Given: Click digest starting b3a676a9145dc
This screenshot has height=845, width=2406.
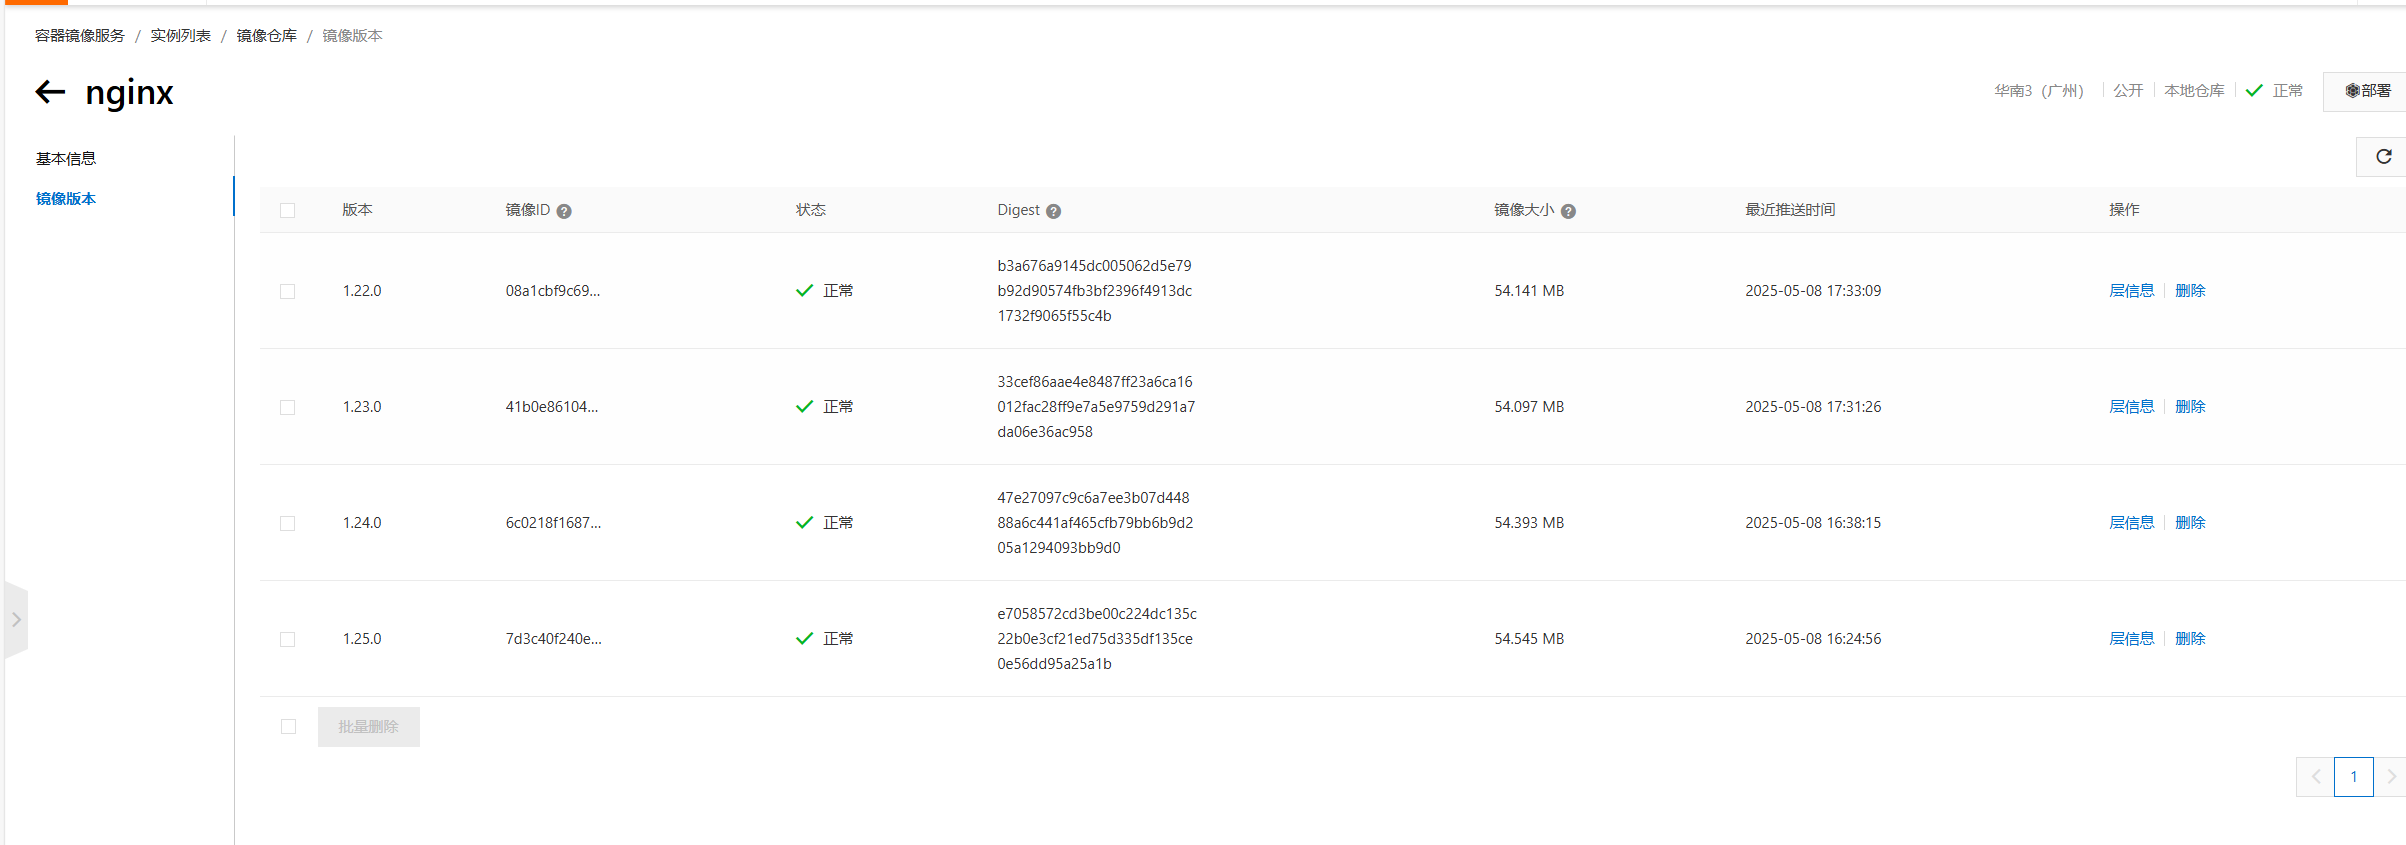Looking at the screenshot, I should tap(1095, 291).
